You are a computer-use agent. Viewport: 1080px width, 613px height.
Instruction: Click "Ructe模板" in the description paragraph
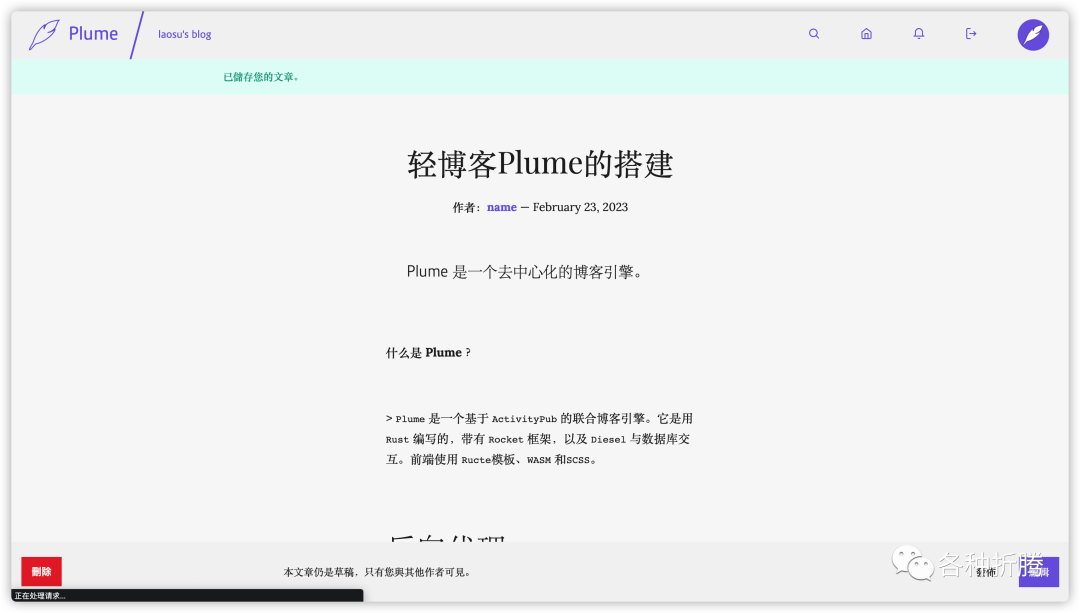click(488, 460)
